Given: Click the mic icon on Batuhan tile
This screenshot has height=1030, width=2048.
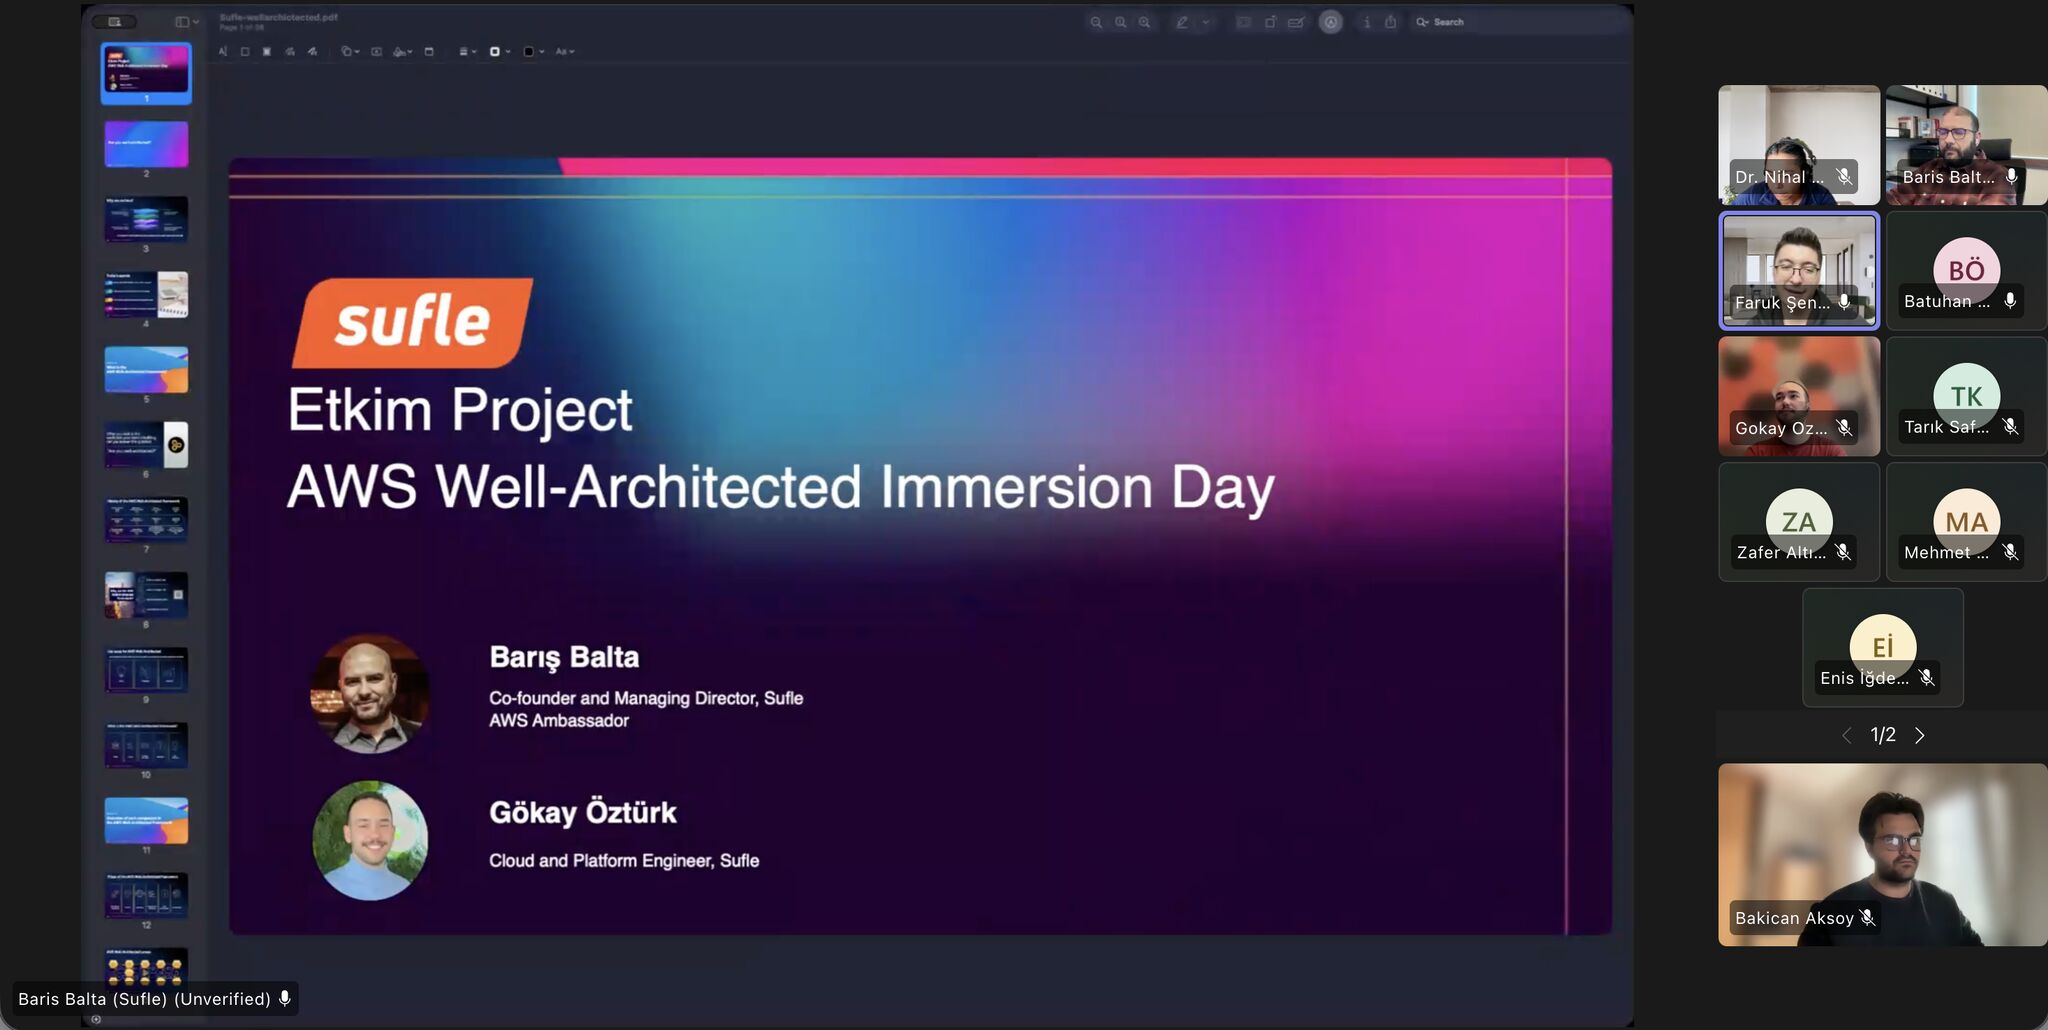Looking at the screenshot, I should [2010, 301].
